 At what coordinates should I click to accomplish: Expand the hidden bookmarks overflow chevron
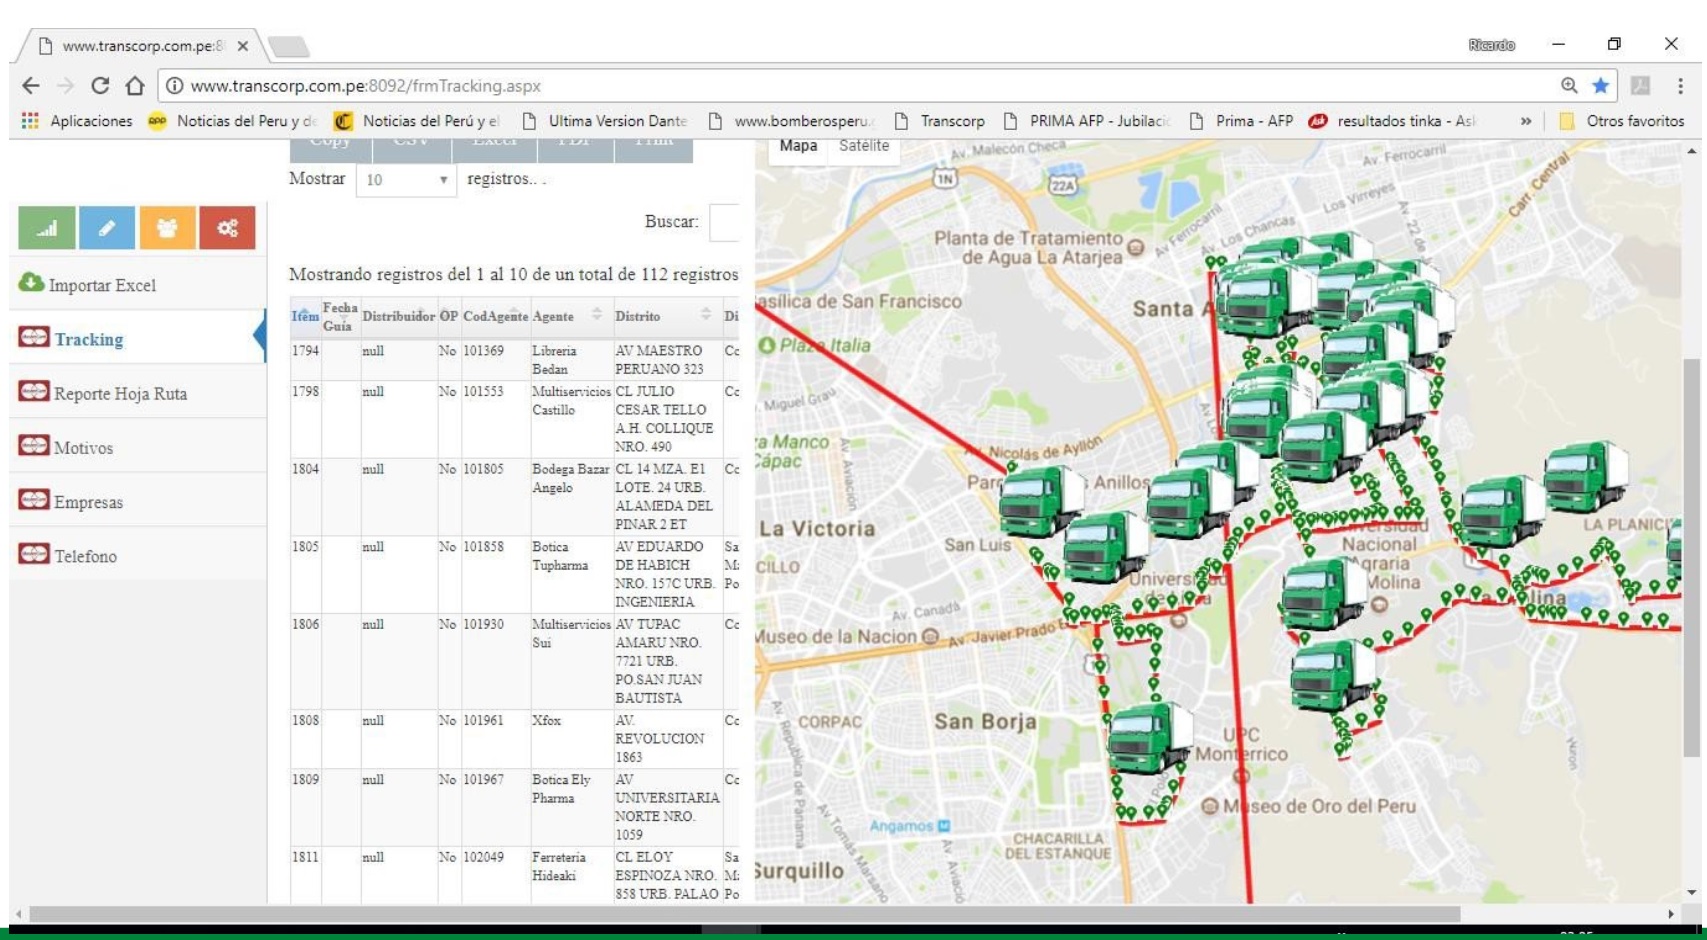point(1526,121)
